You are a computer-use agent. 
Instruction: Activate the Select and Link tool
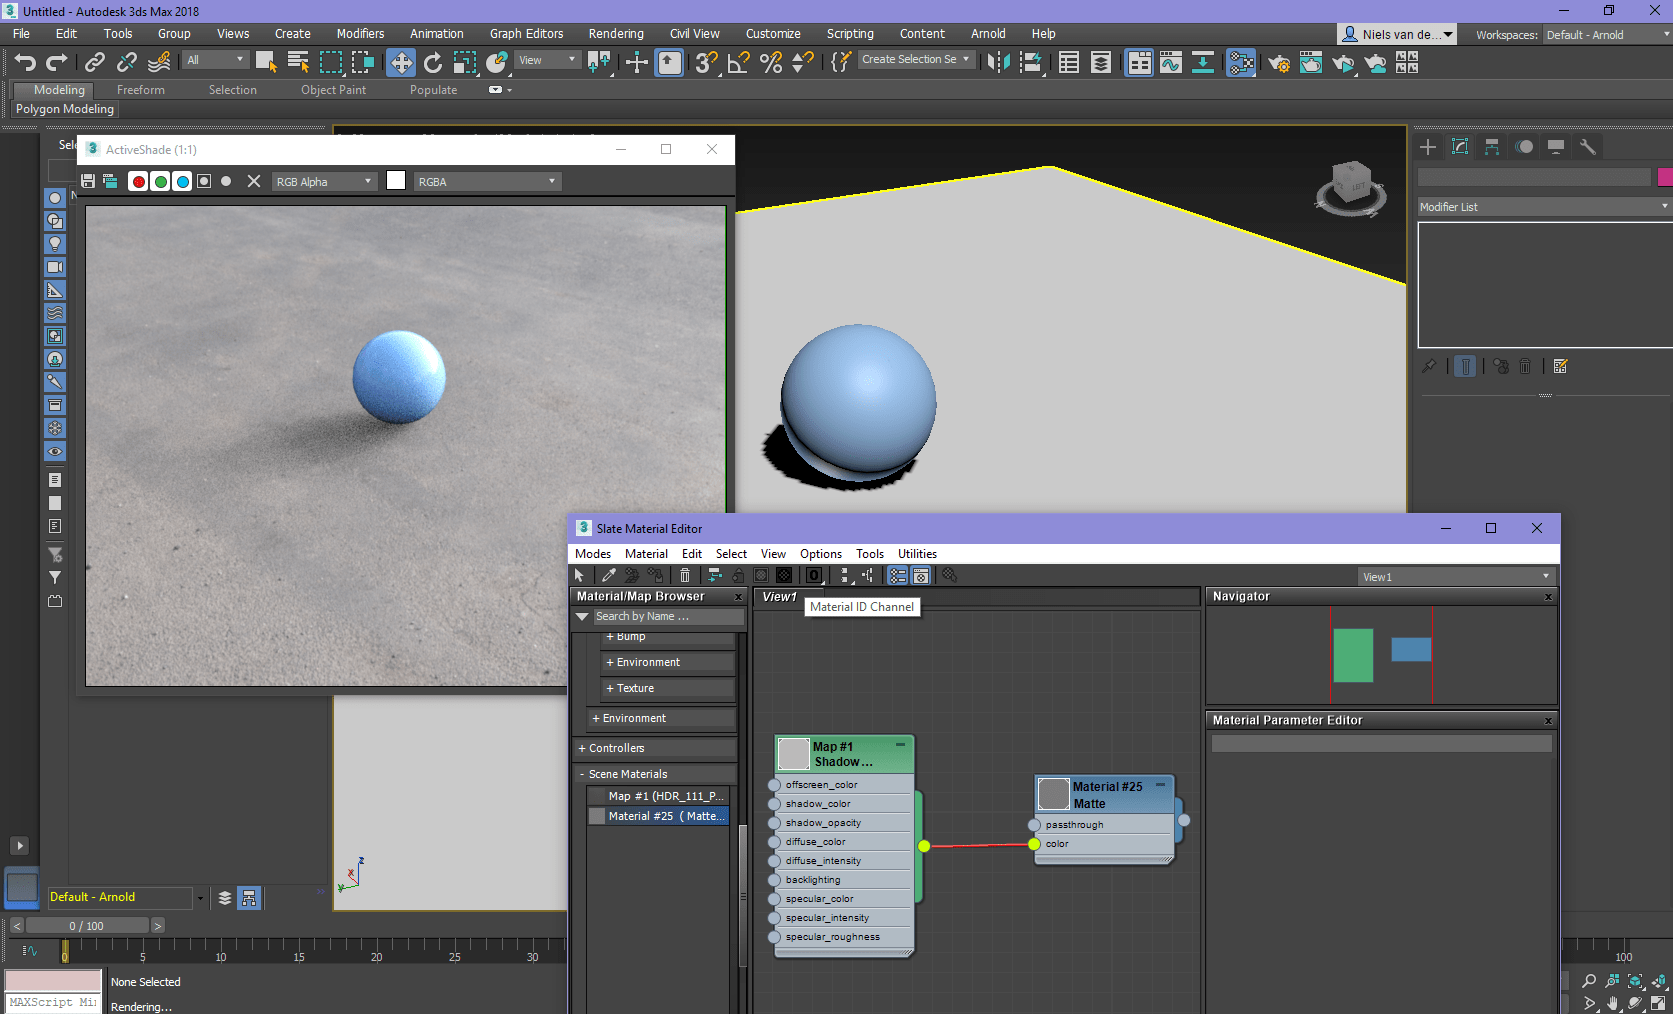[95, 62]
